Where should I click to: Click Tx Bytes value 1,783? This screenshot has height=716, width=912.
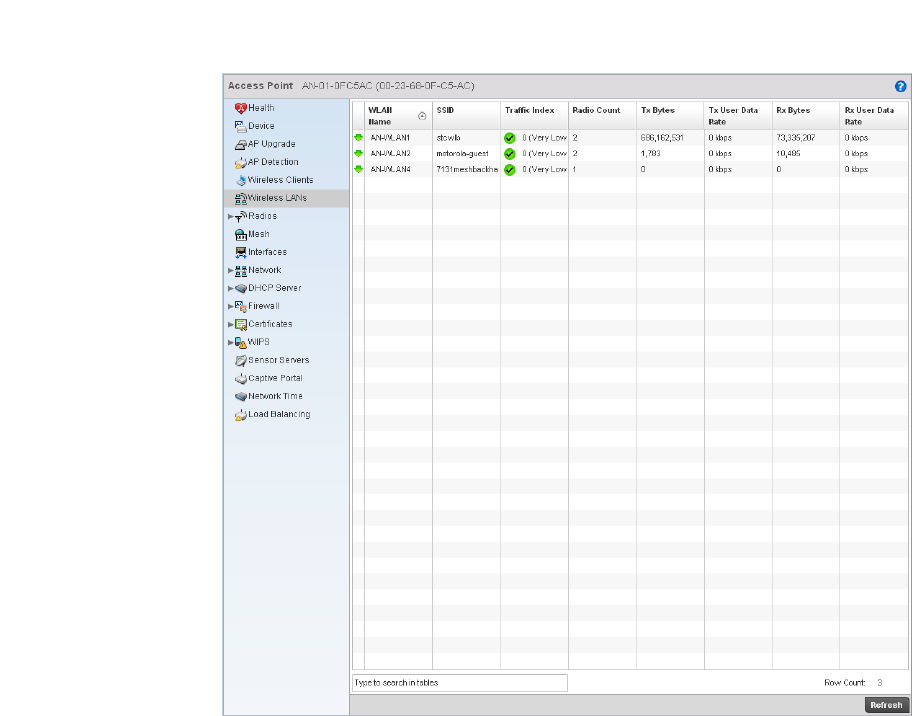point(650,154)
